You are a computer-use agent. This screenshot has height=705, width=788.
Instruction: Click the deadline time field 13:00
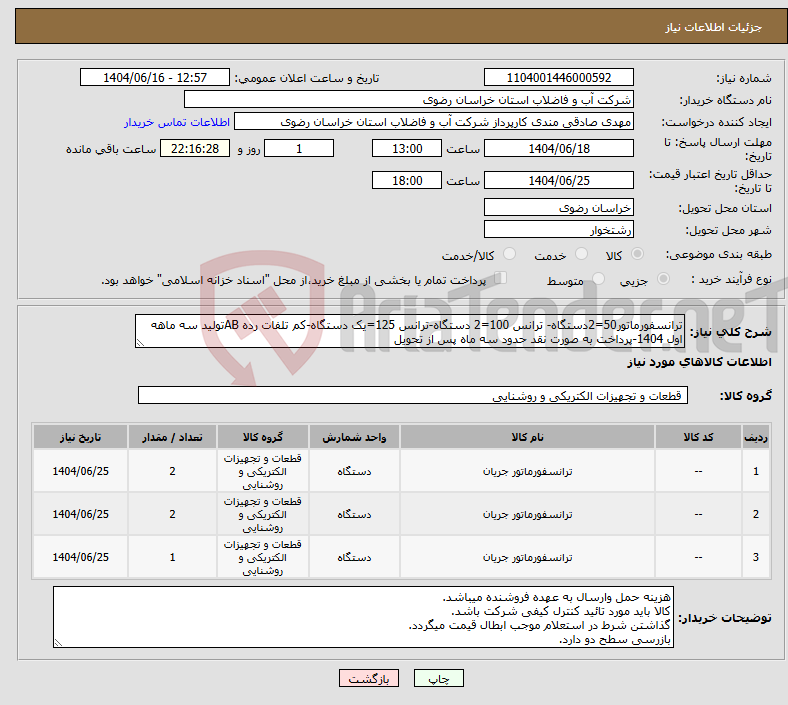[x=407, y=149]
